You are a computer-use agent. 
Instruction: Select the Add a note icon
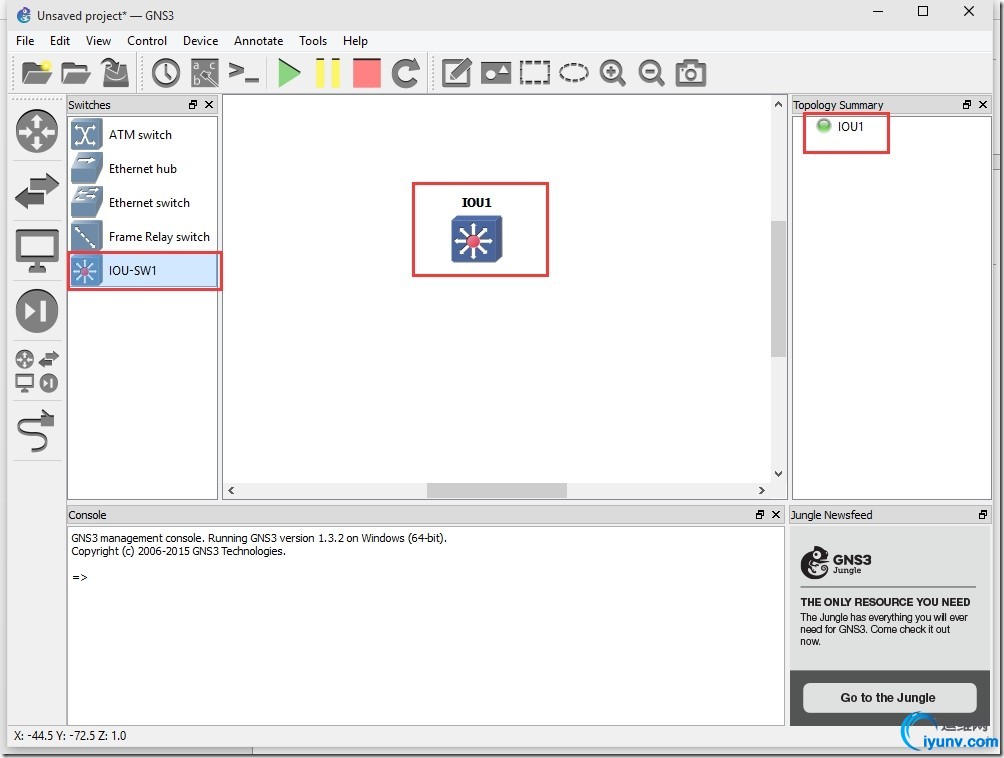pyautogui.click(x=457, y=72)
